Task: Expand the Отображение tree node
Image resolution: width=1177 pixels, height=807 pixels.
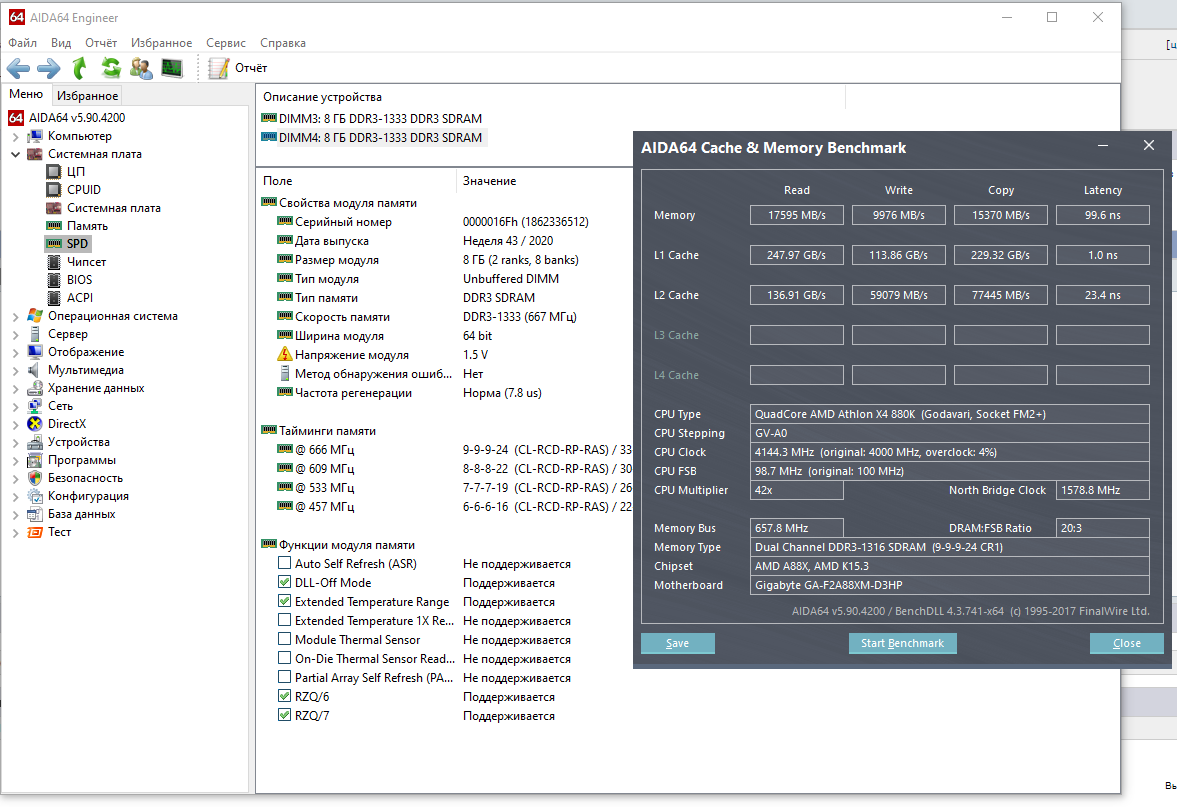Action: click(16, 353)
